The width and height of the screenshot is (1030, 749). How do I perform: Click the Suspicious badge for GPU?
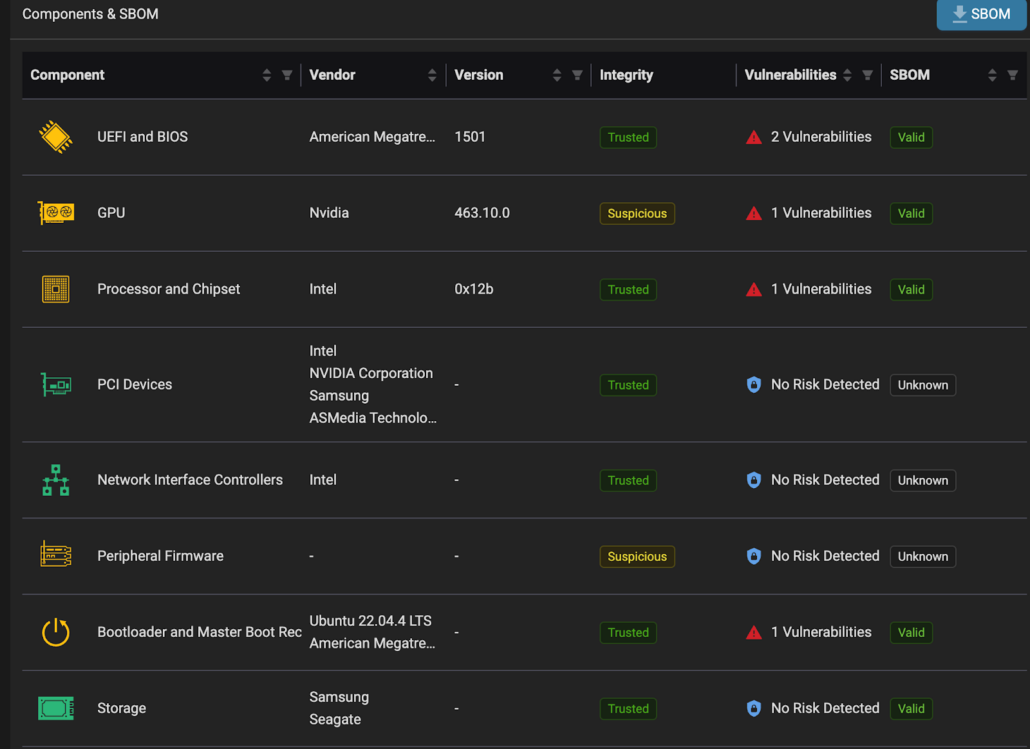(637, 213)
